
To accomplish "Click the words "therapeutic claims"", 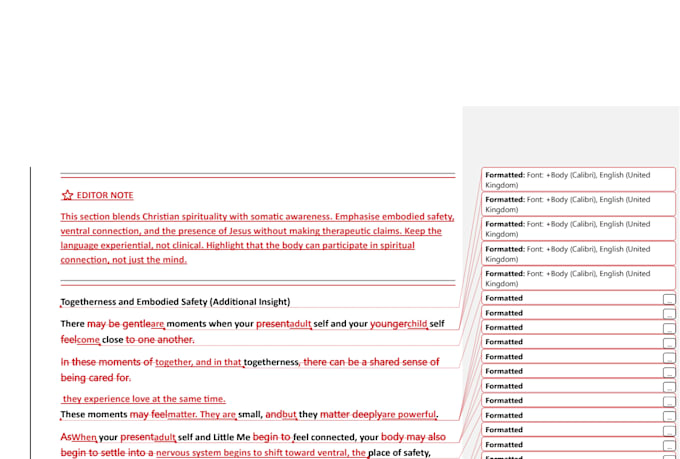I will click(362, 231).
